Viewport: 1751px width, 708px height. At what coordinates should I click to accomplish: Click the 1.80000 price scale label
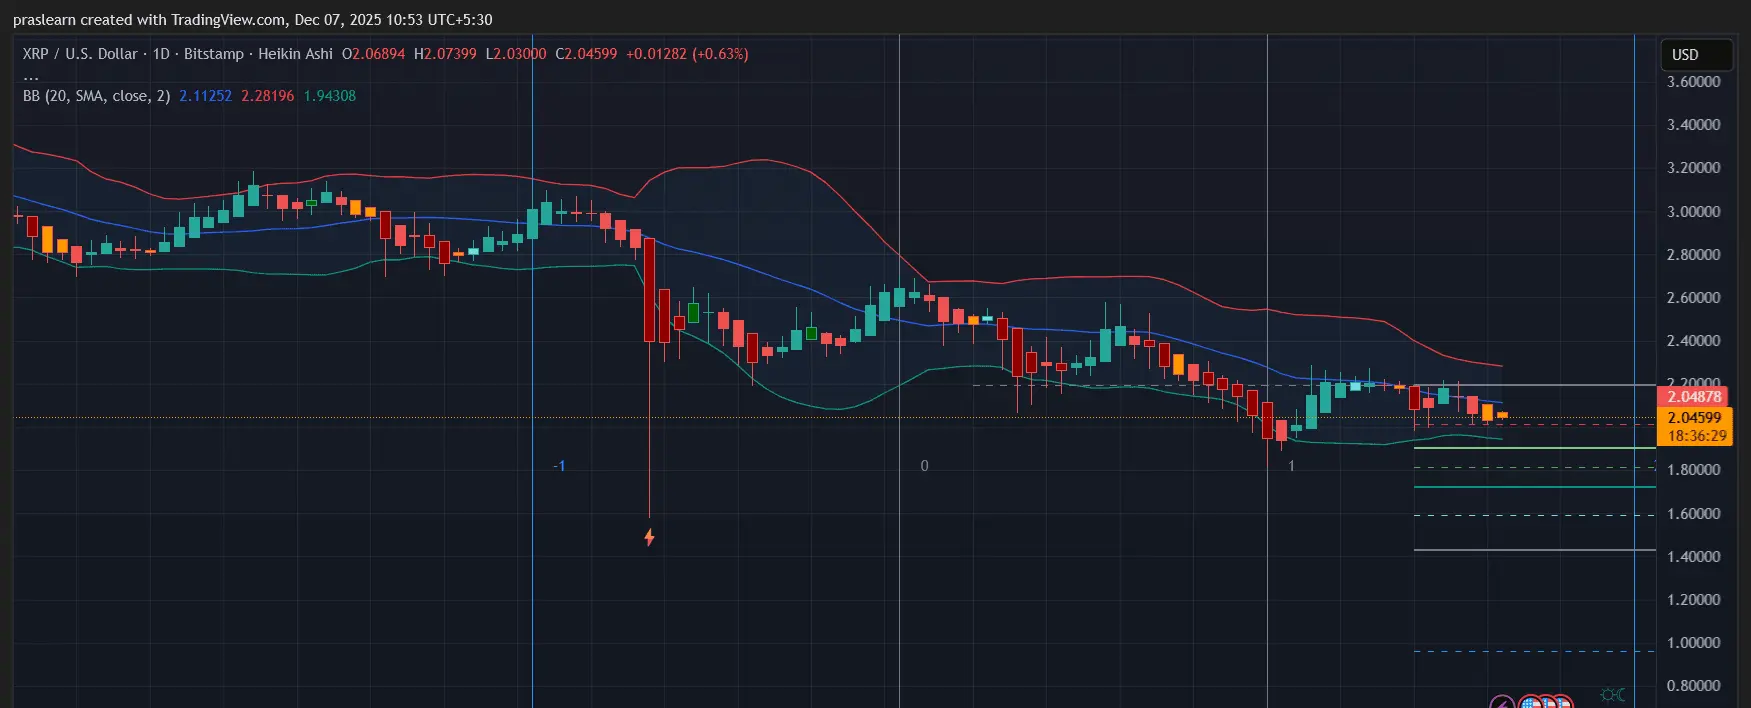pos(1693,470)
